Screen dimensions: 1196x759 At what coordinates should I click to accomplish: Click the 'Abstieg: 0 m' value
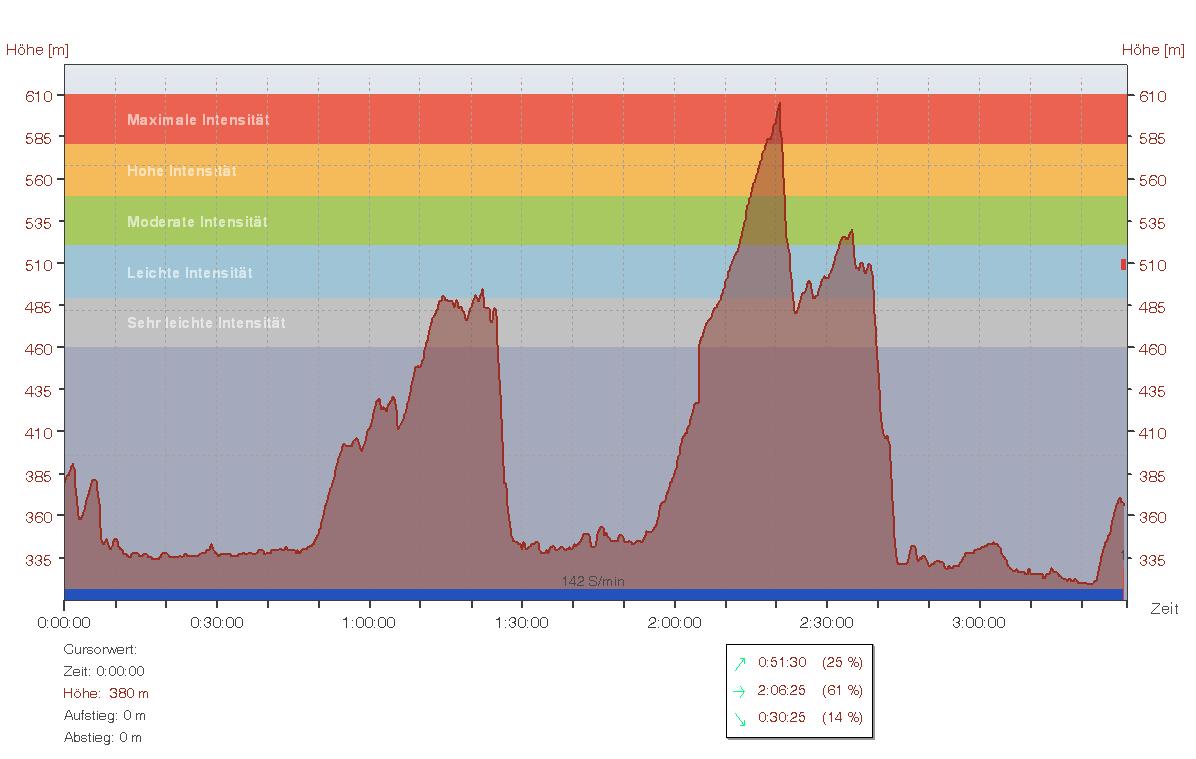coord(103,738)
